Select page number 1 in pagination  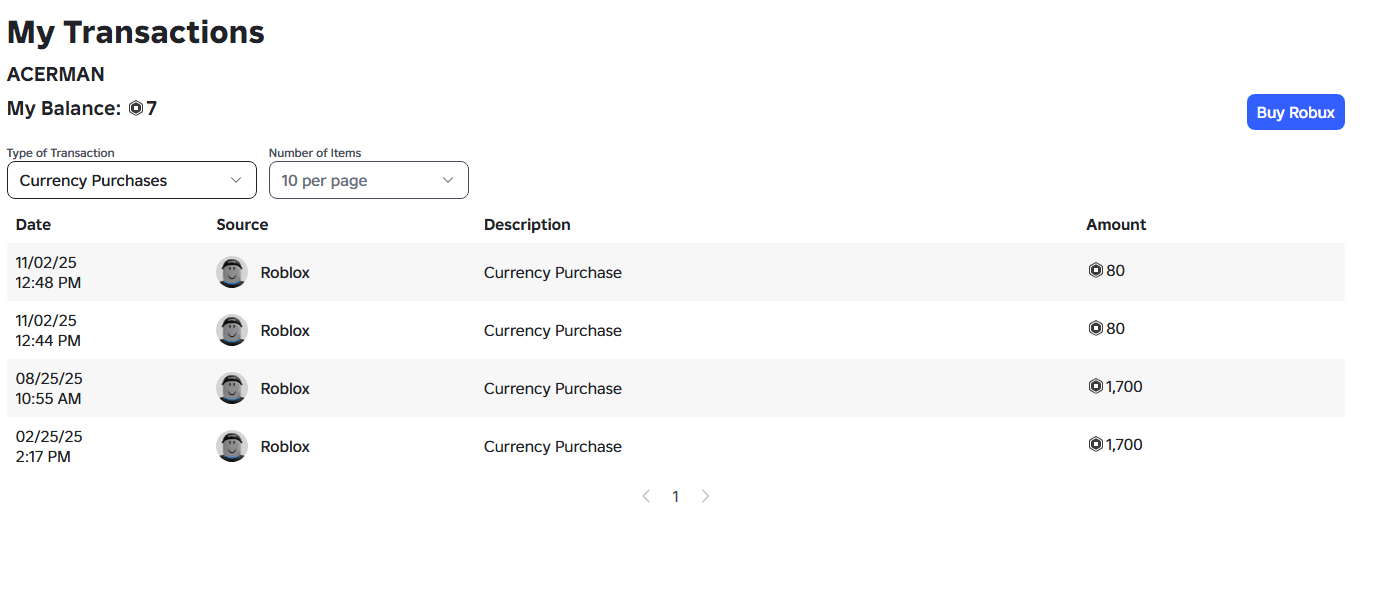tap(675, 496)
